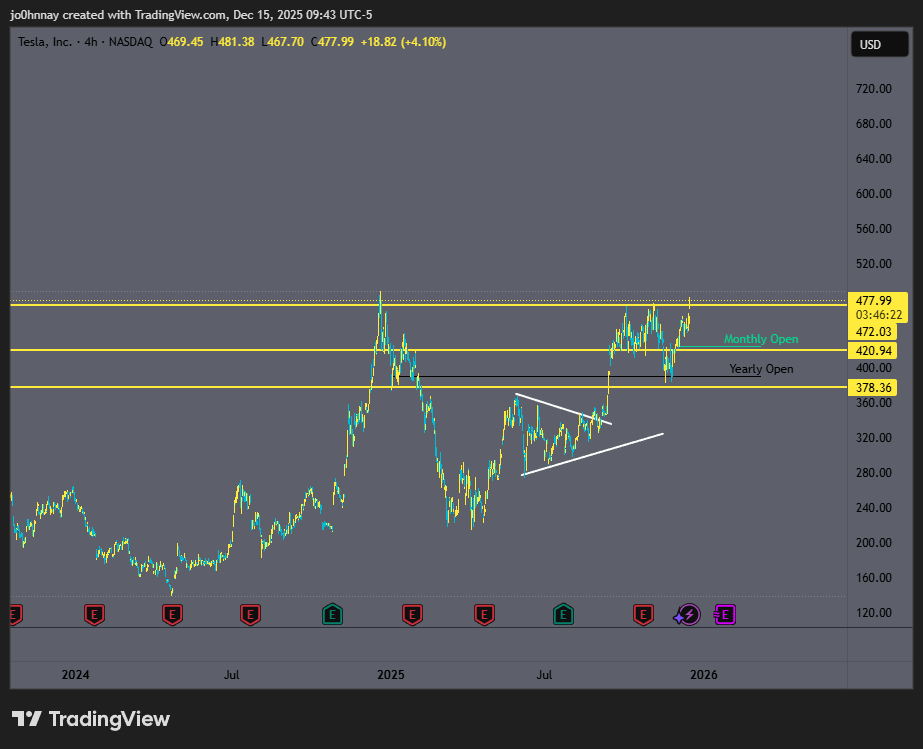
Task: Click the 472.03 horizontal line price label
Action: [873, 332]
